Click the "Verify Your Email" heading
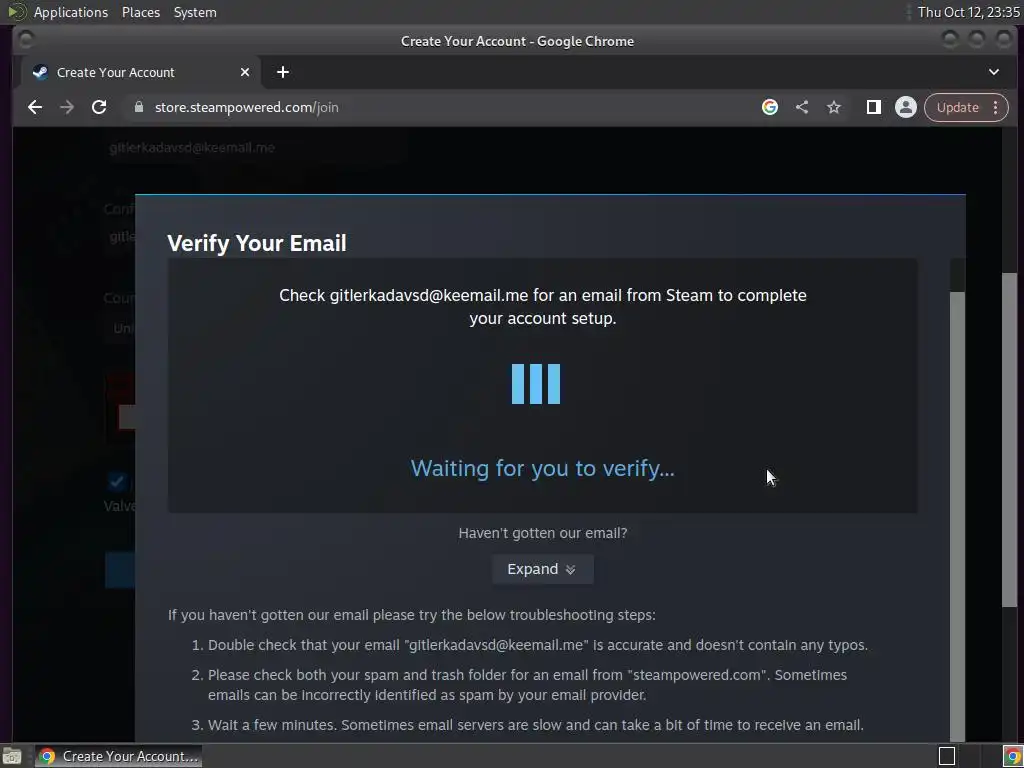Viewport: 1024px width, 768px height. 257,243
